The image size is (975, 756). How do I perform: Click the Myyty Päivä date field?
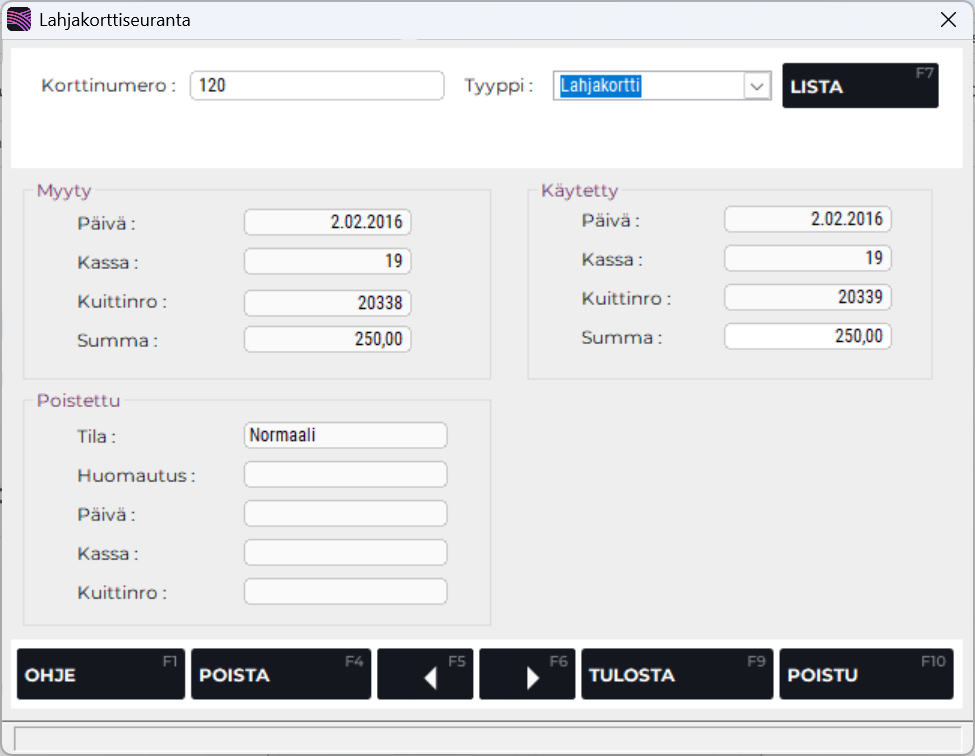click(327, 222)
